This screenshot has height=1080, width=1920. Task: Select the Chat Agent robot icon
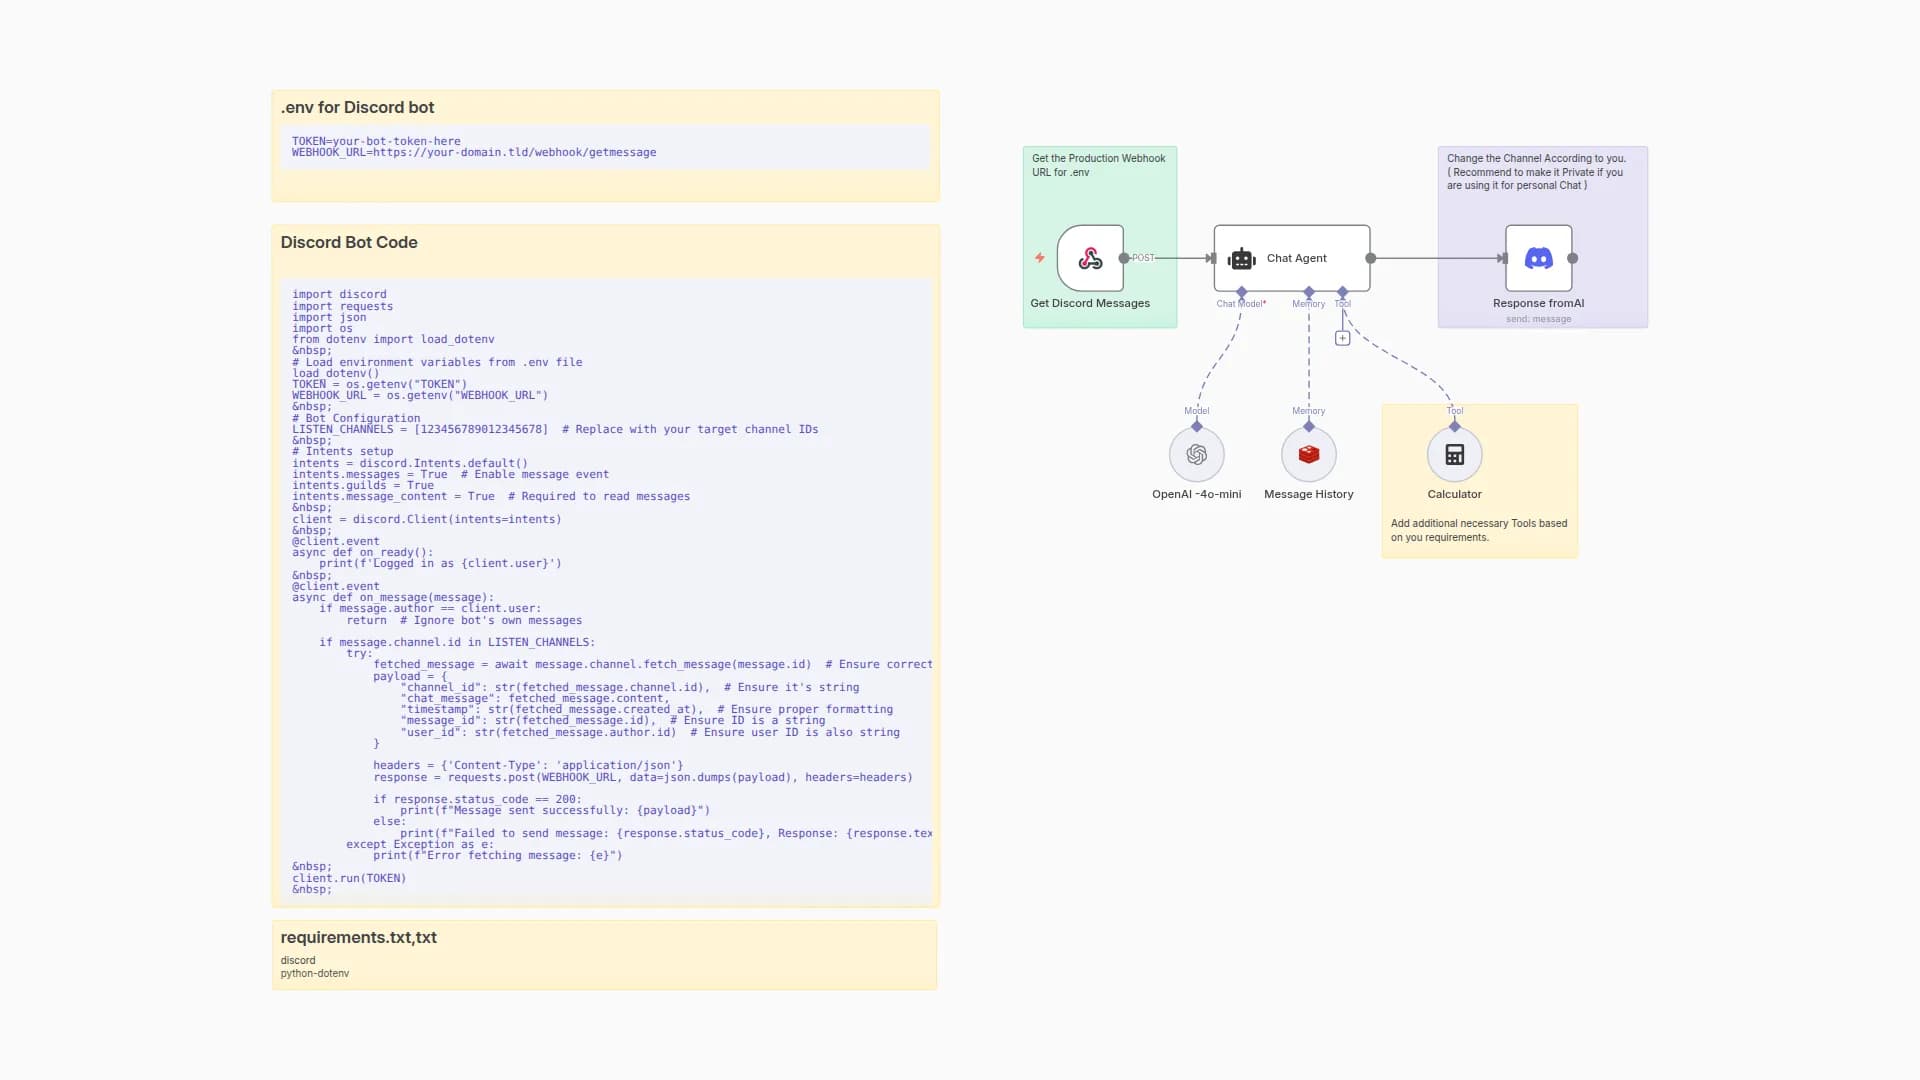pos(1241,257)
